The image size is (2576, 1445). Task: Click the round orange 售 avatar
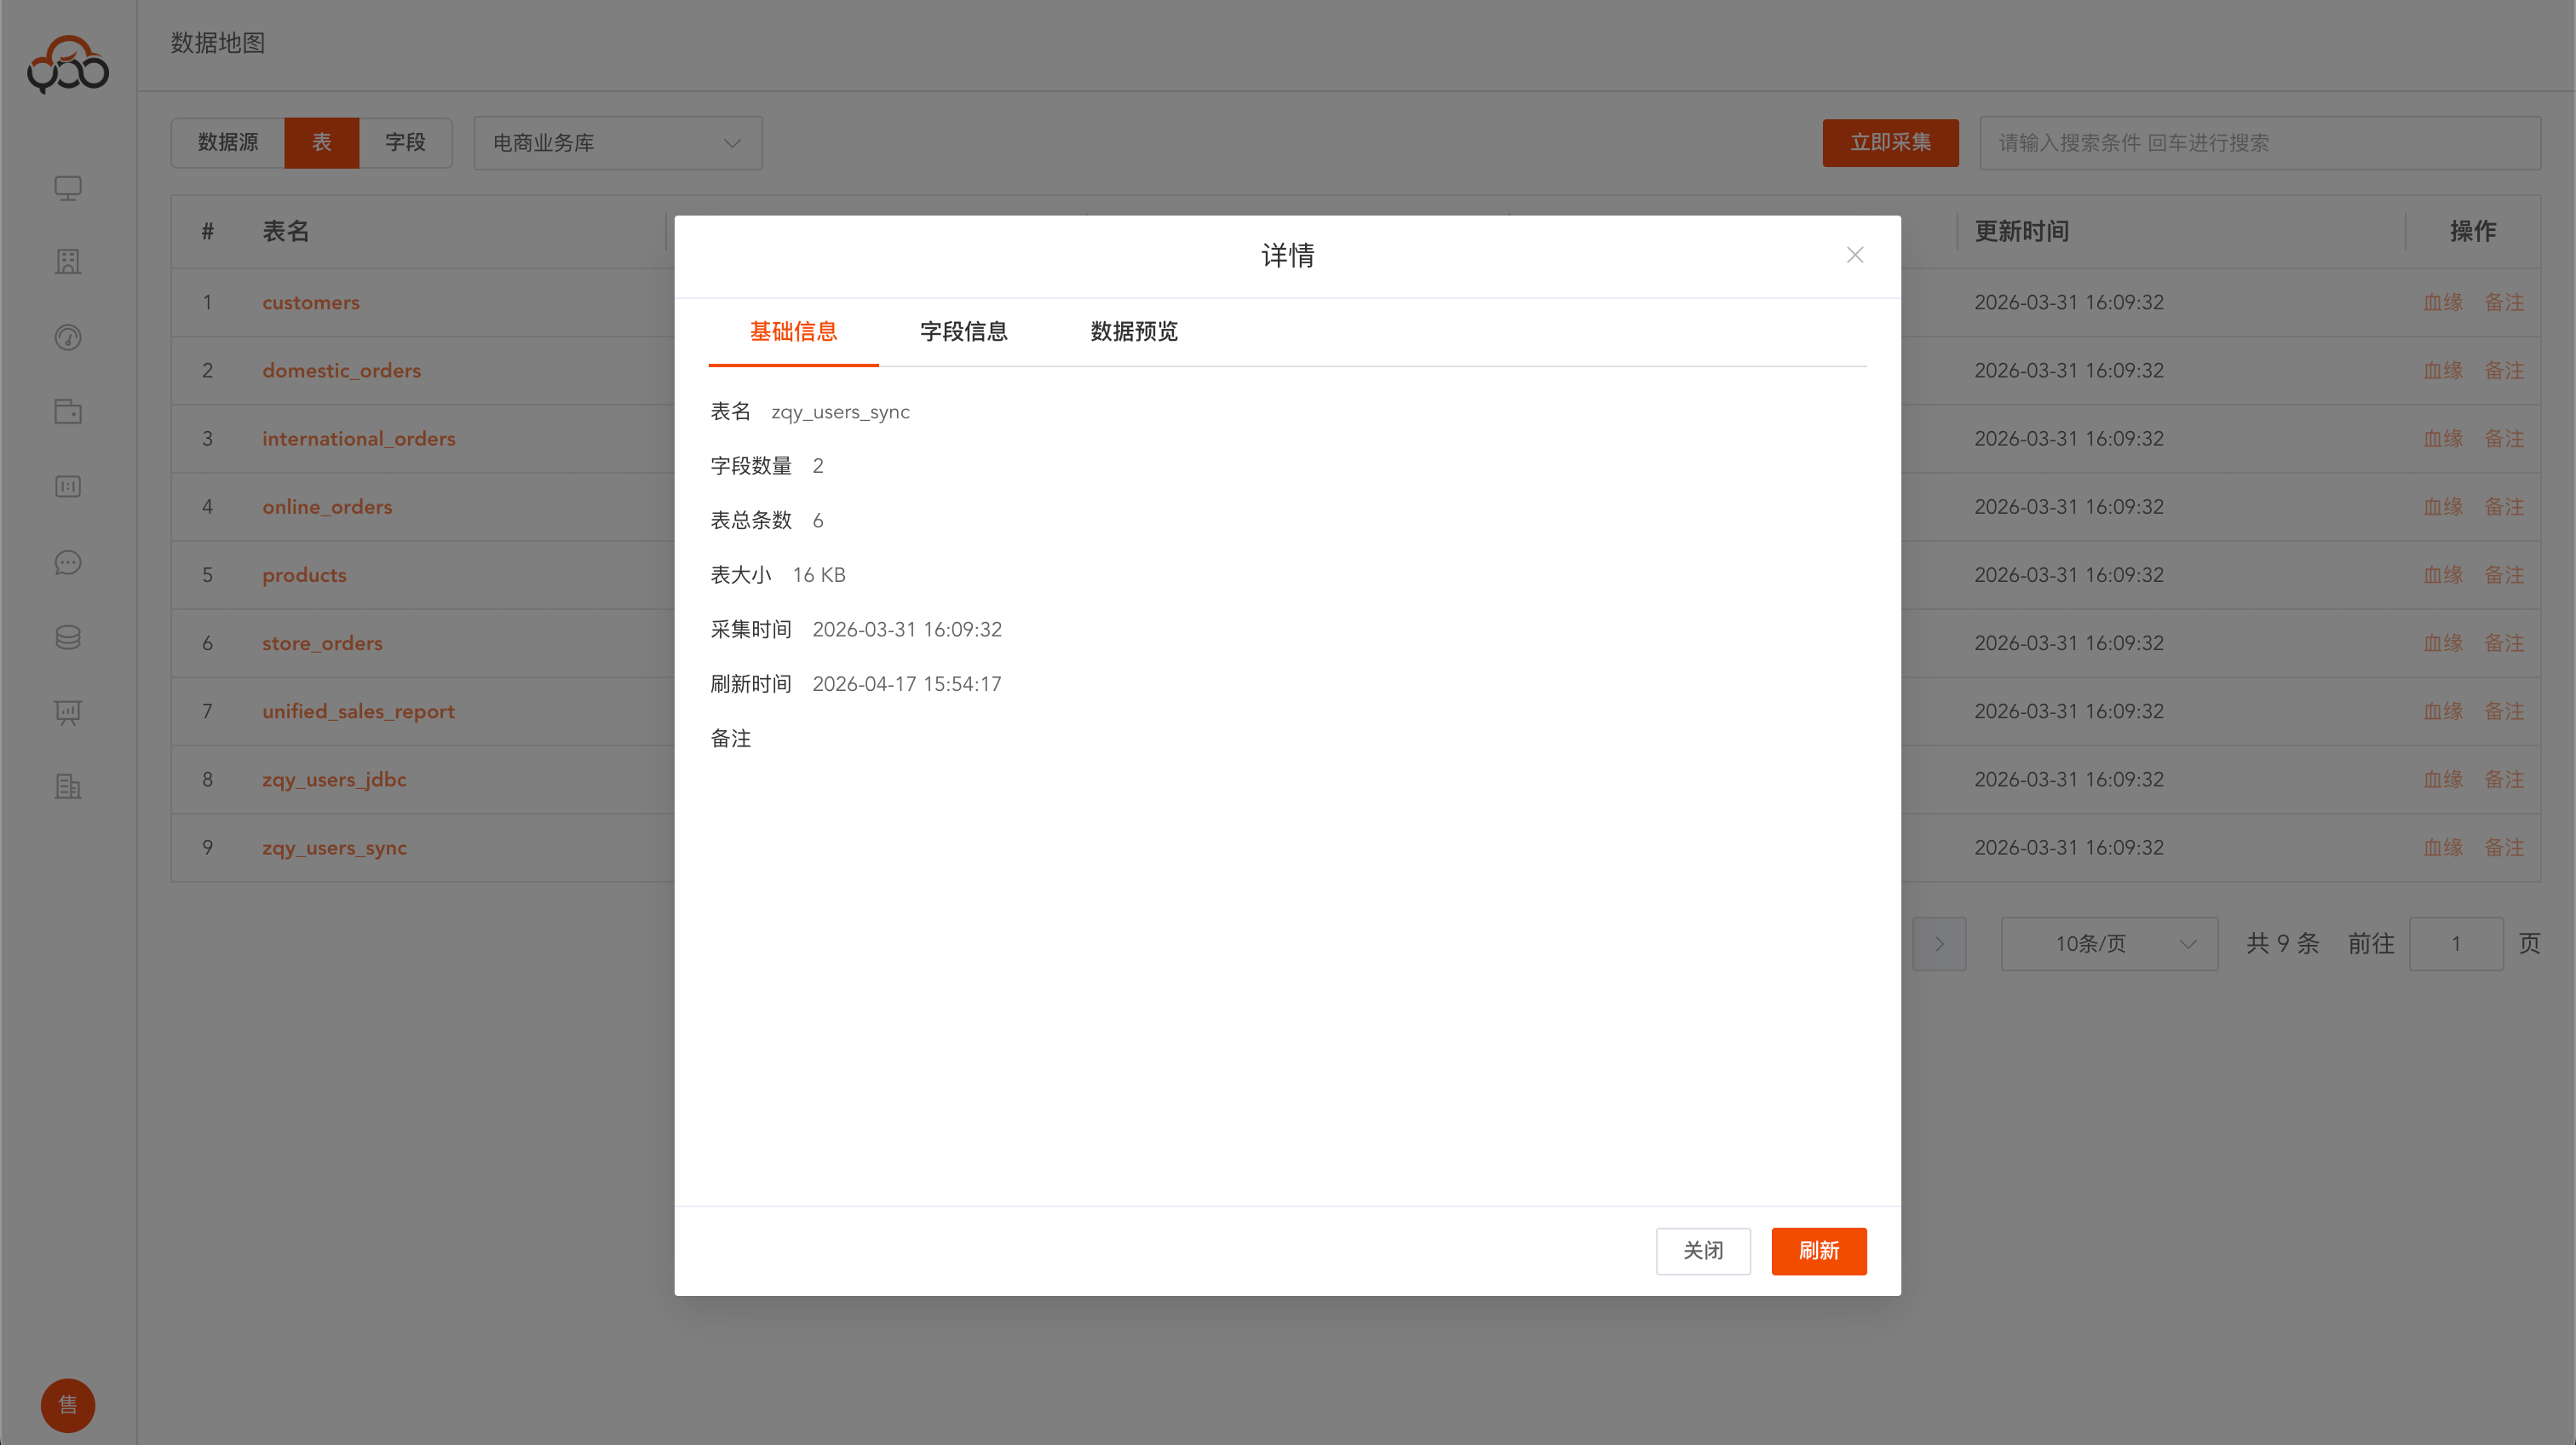coord(67,1405)
